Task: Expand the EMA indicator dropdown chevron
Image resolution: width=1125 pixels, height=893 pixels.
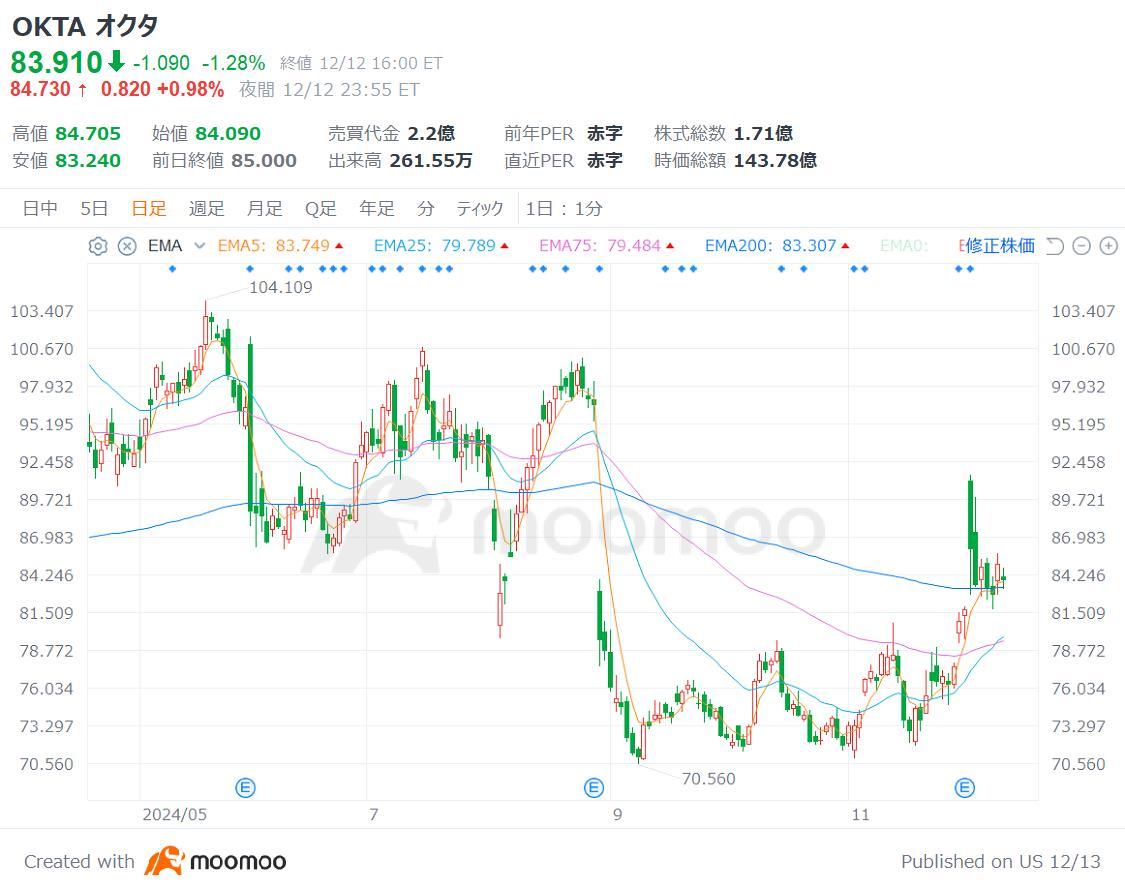Action: tap(200, 246)
